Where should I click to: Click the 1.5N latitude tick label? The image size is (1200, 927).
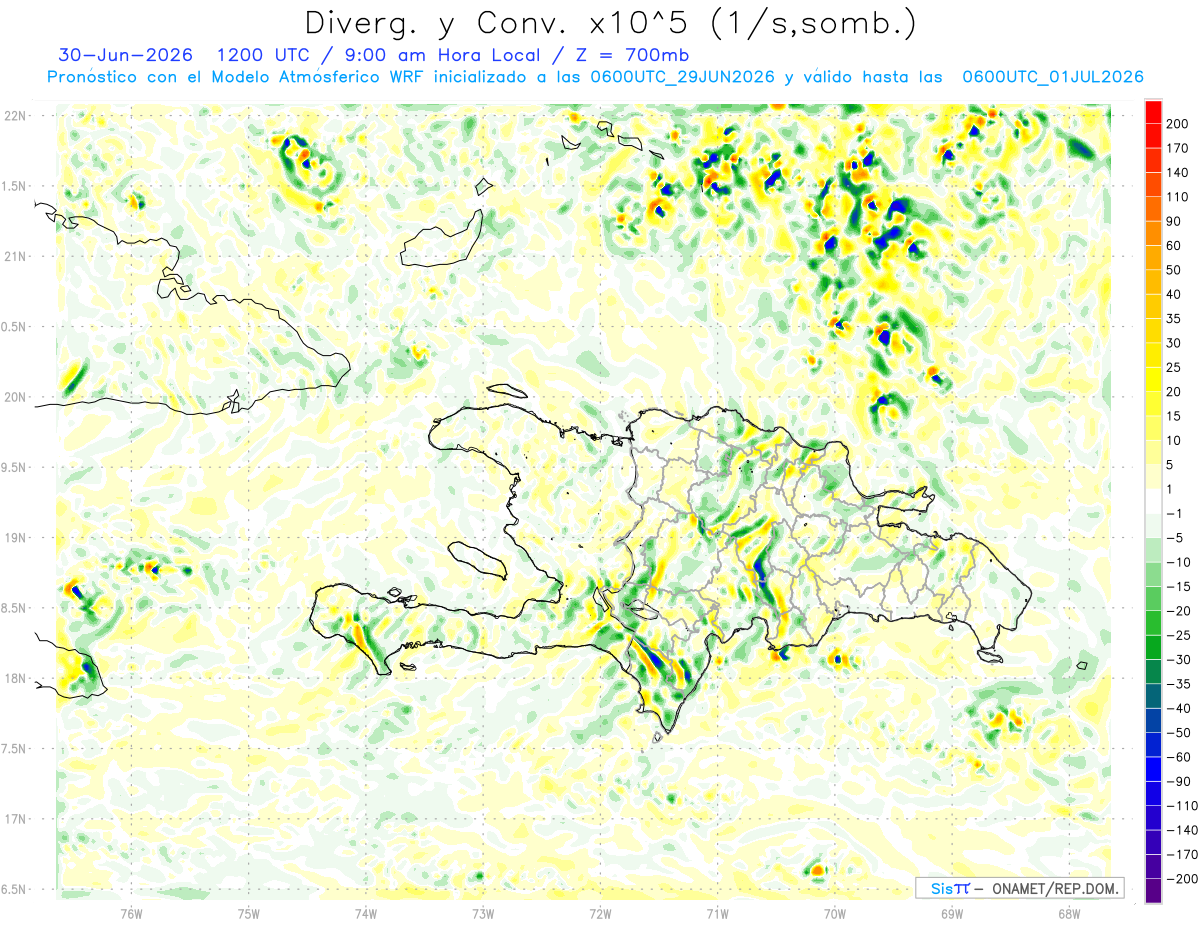(x=15, y=186)
